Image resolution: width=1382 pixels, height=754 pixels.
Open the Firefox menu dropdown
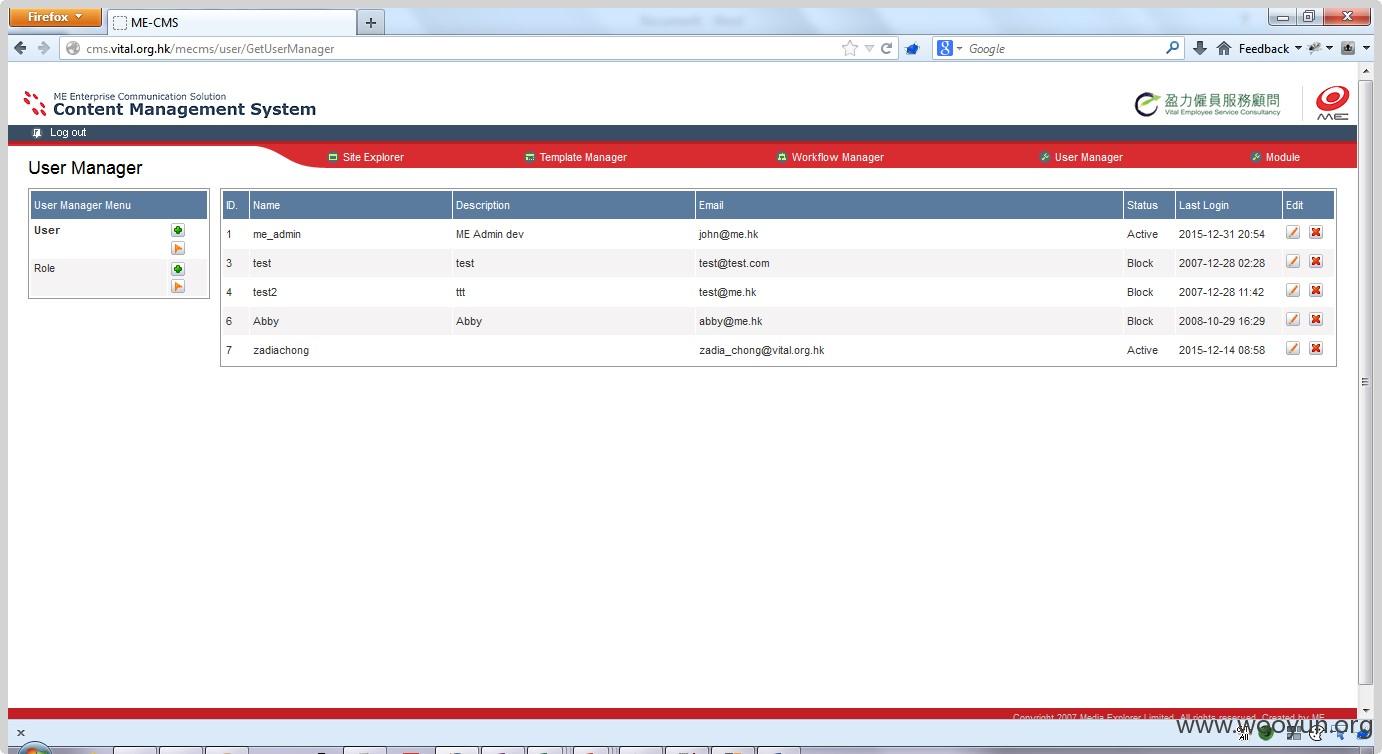[55, 17]
